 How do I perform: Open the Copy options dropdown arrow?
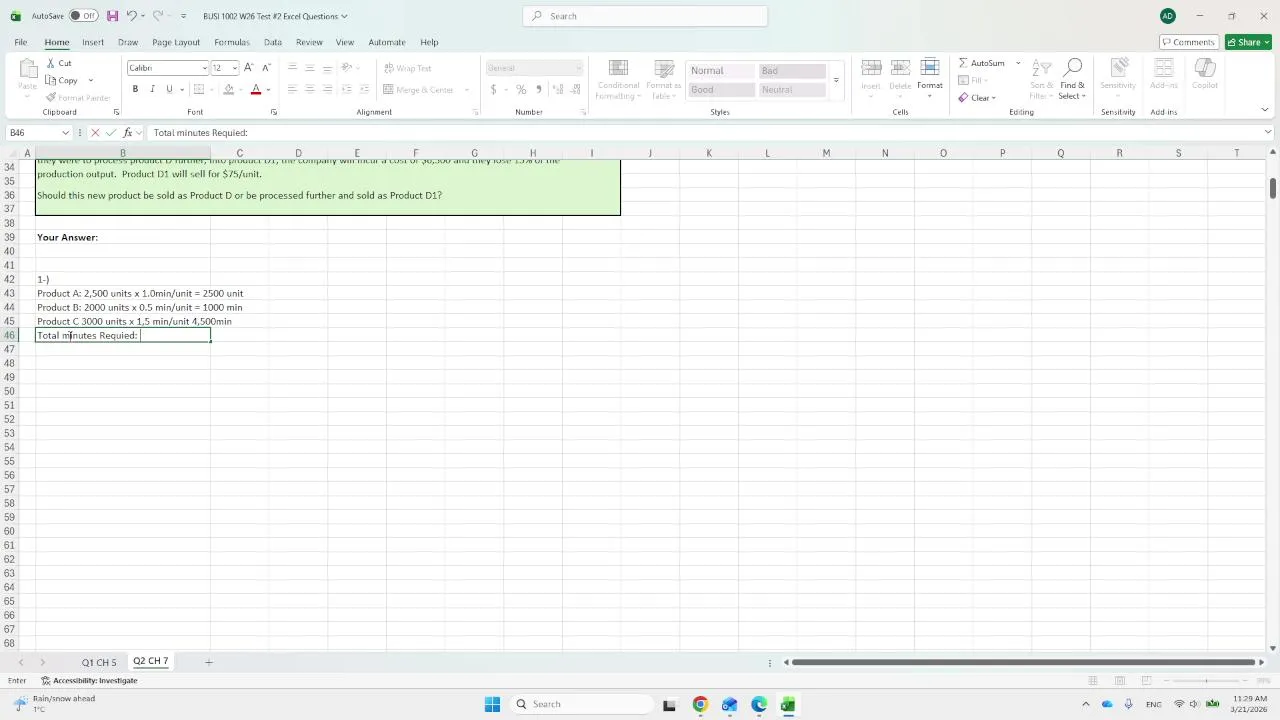tap(90, 80)
